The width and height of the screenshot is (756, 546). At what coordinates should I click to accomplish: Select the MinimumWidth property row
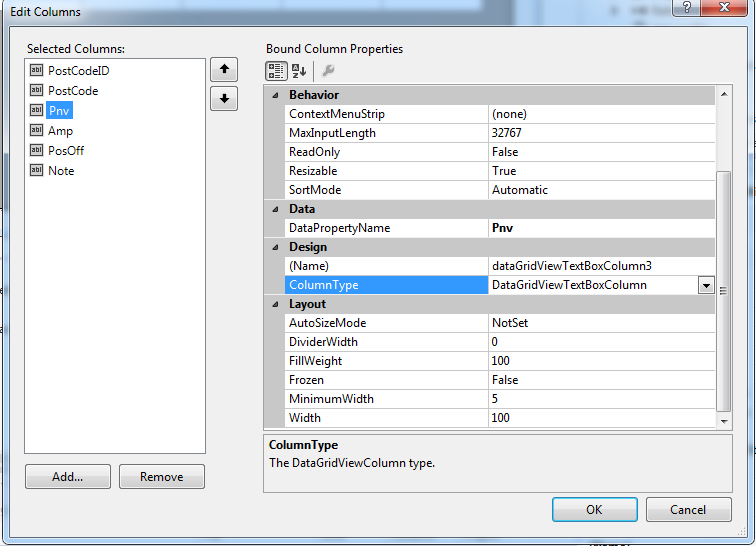tap(500, 399)
